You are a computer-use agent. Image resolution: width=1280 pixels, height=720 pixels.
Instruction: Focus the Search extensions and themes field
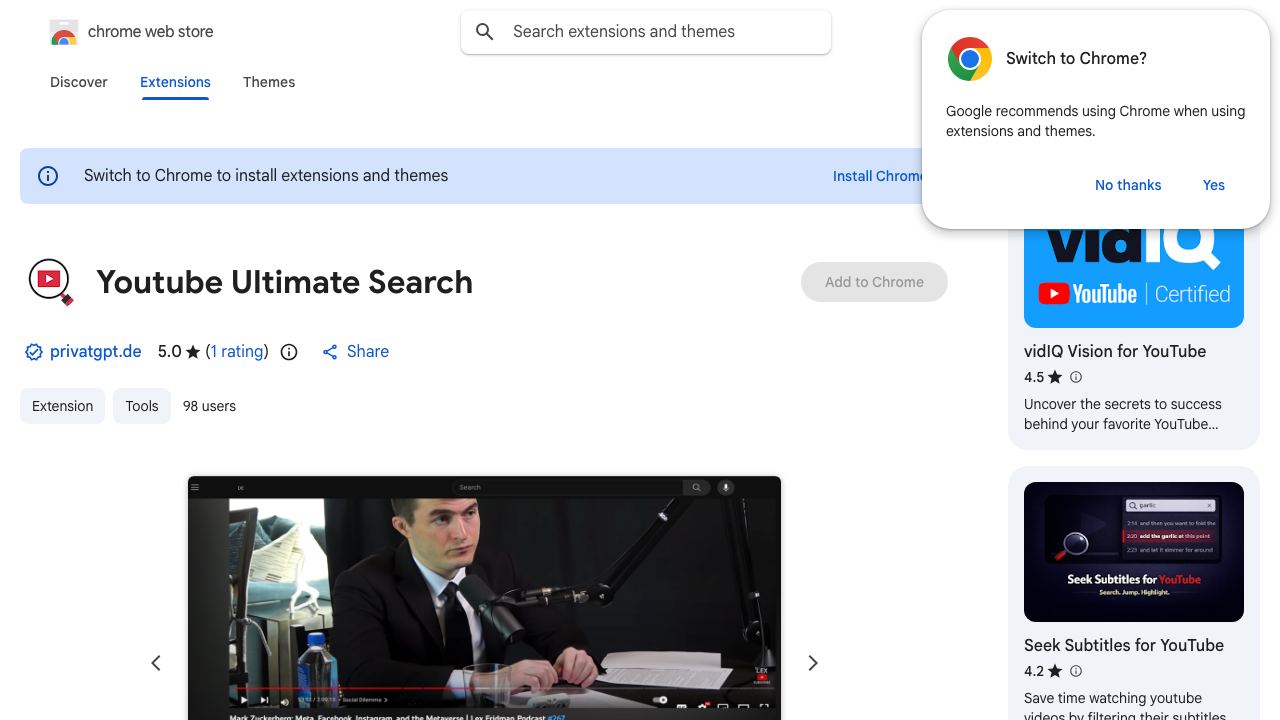pos(646,32)
